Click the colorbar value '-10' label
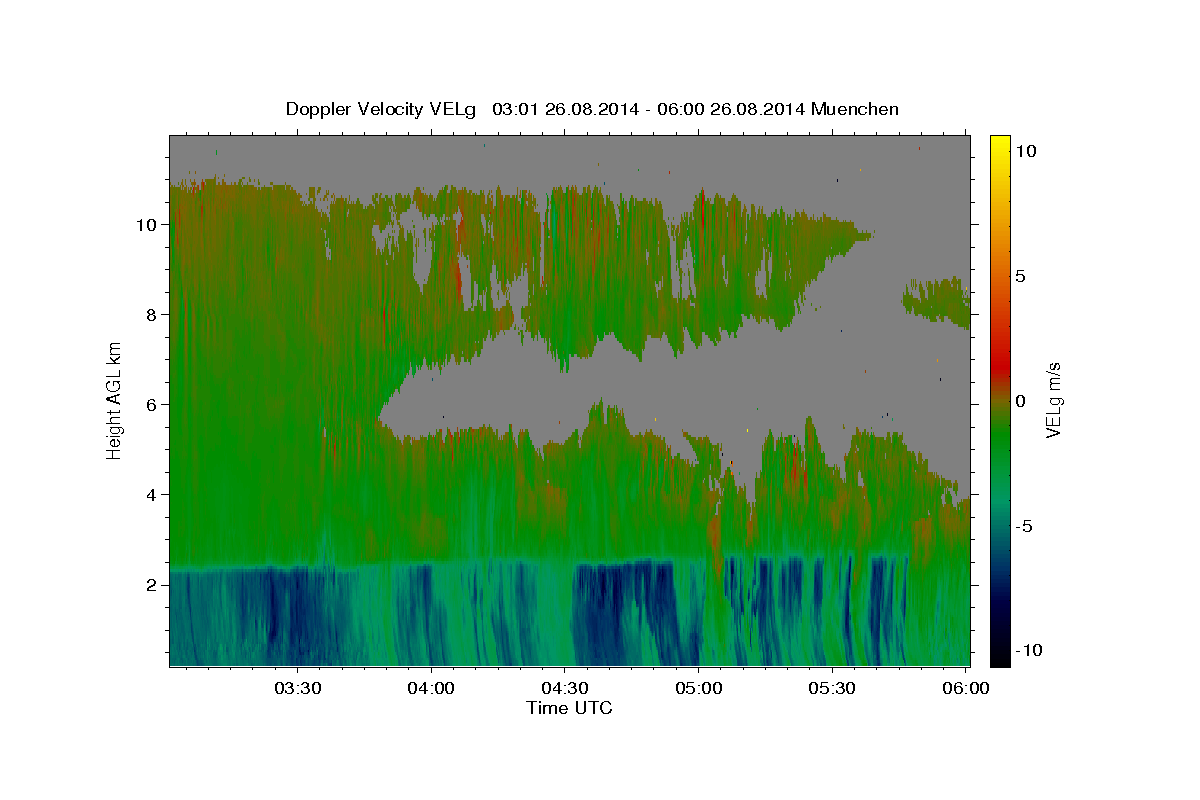 tap(1027, 651)
